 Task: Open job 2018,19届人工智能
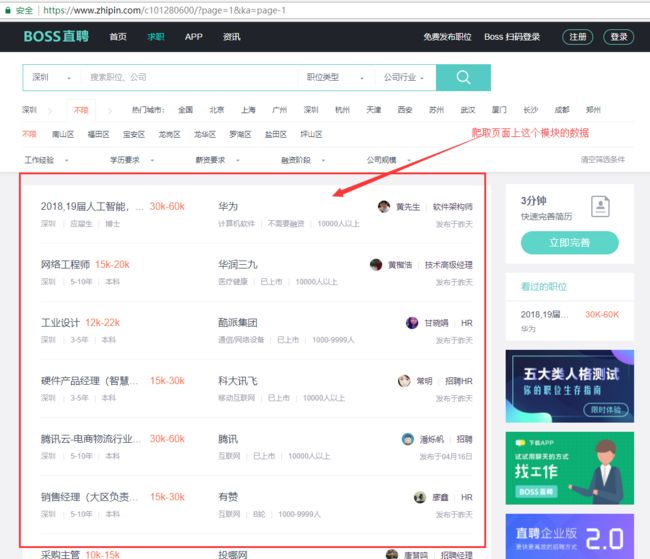(92, 207)
